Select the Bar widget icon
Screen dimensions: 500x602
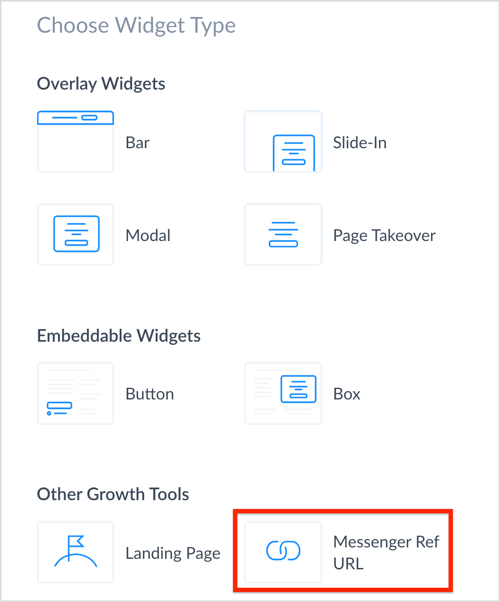pos(75,141)
